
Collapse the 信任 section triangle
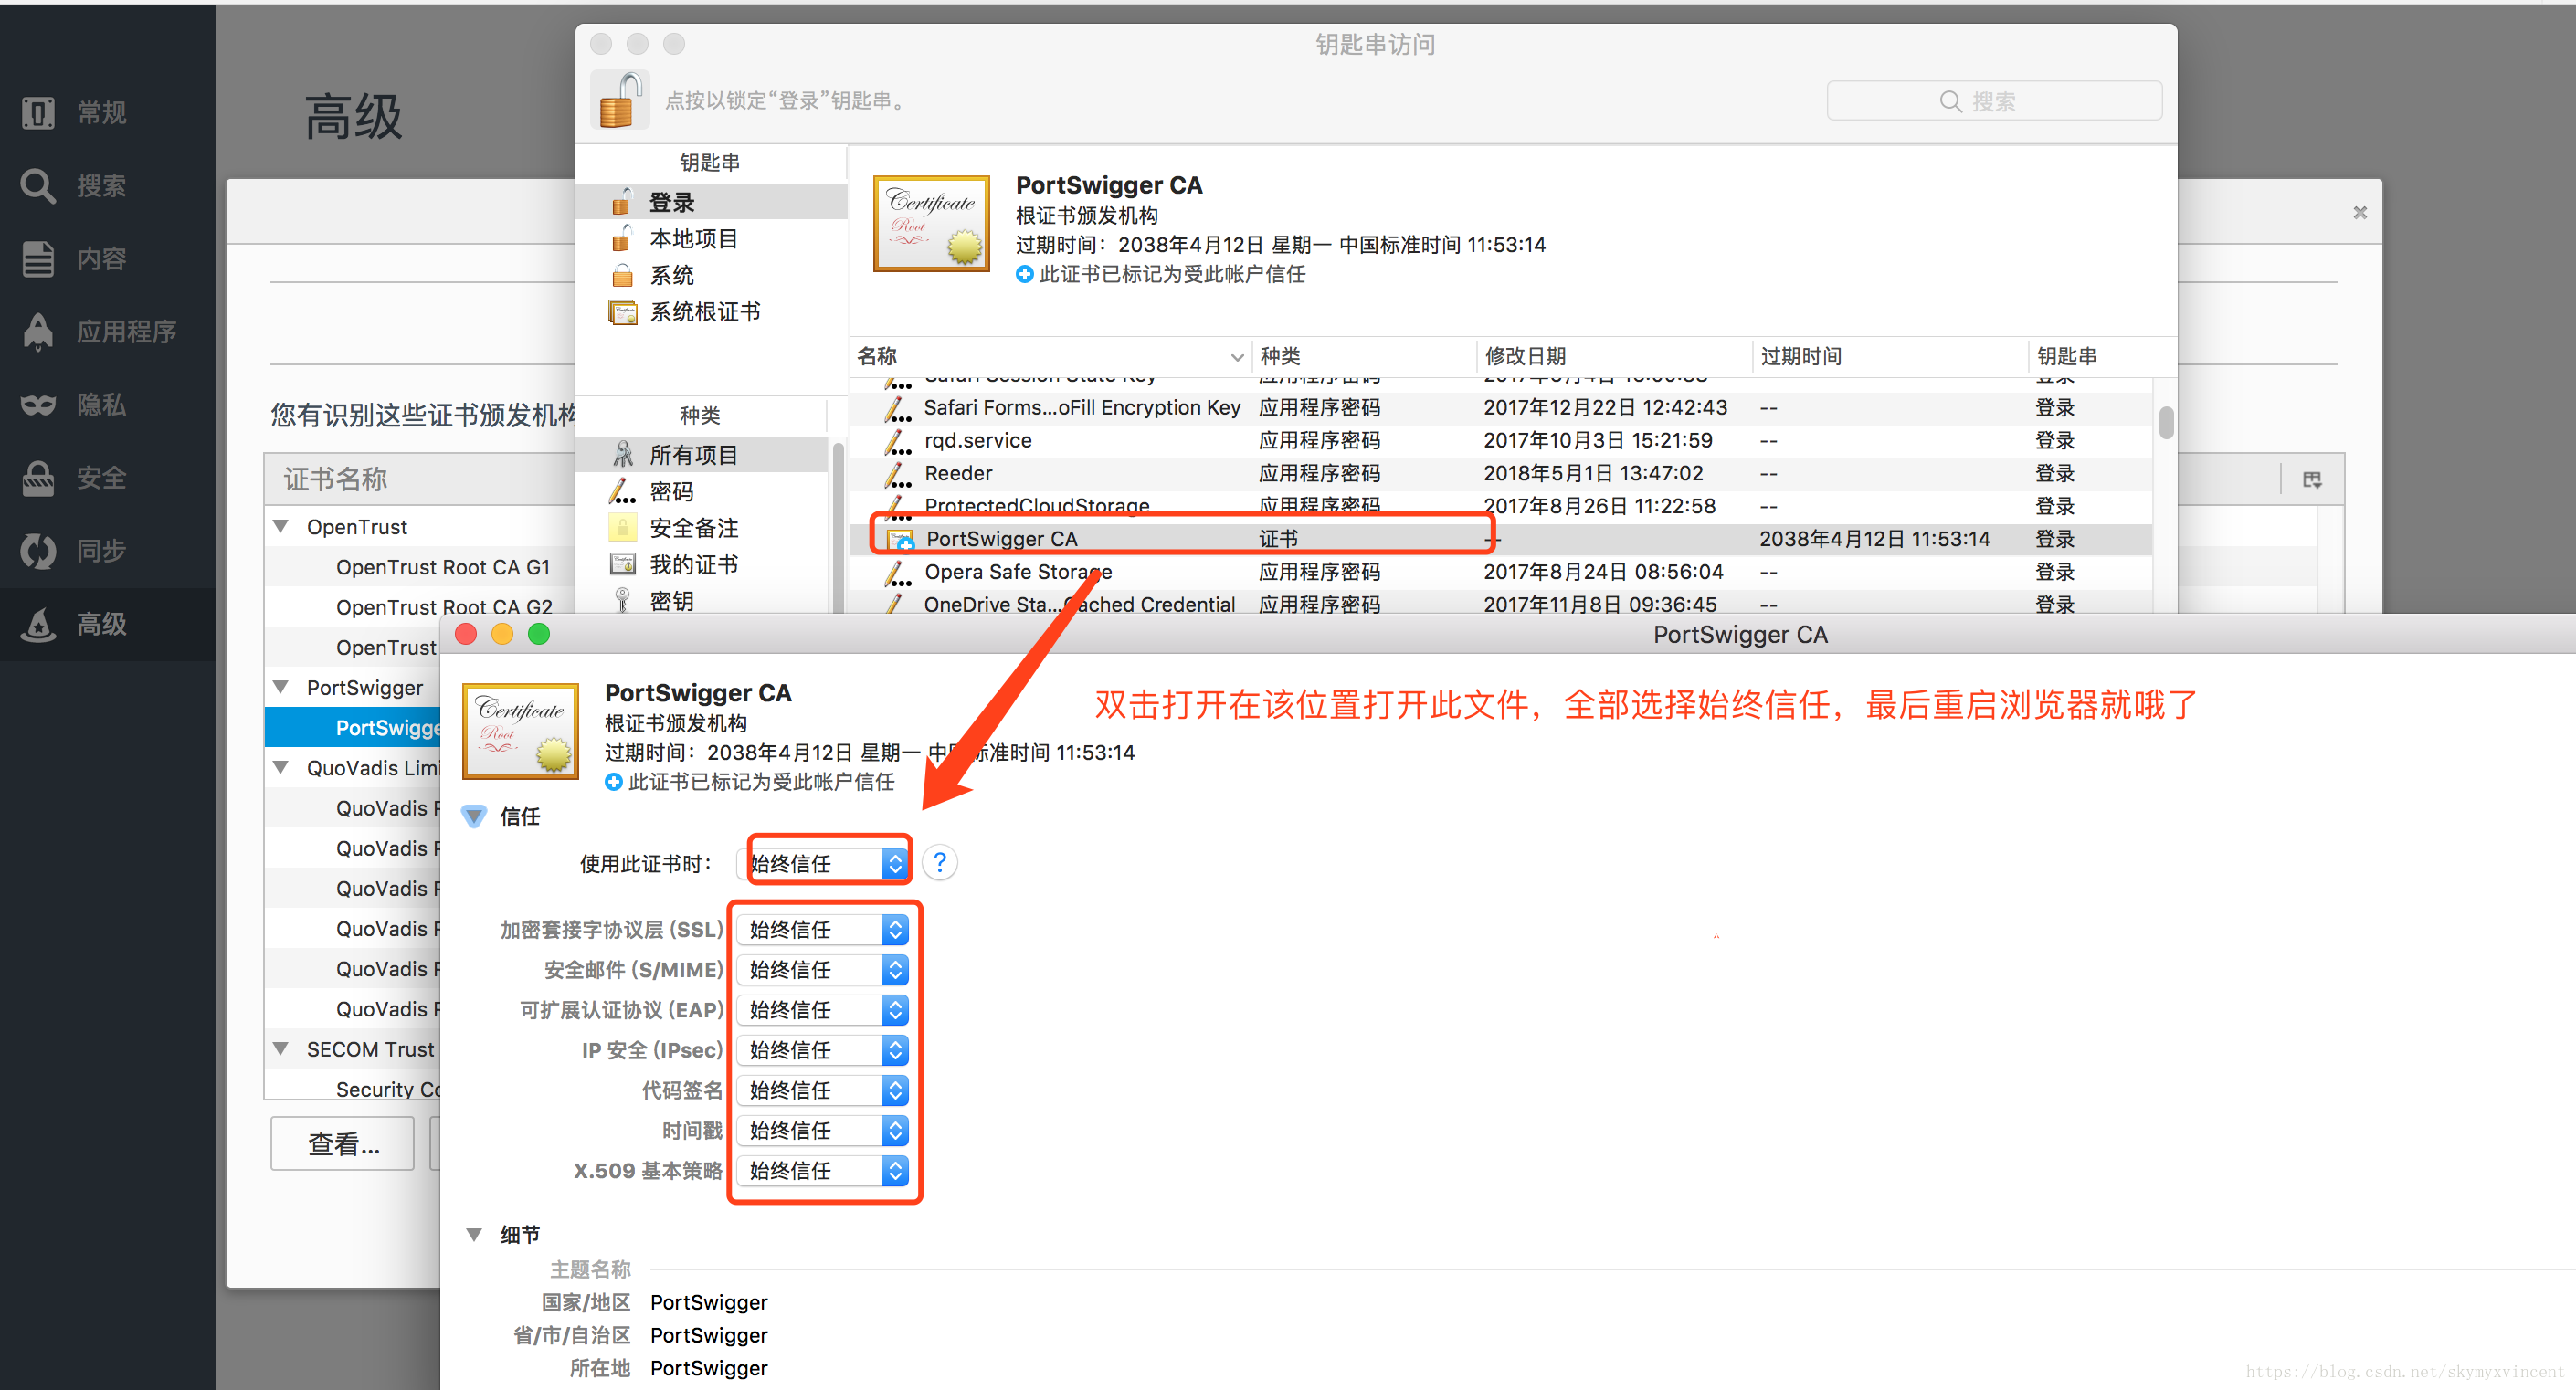tap(474, 816)
